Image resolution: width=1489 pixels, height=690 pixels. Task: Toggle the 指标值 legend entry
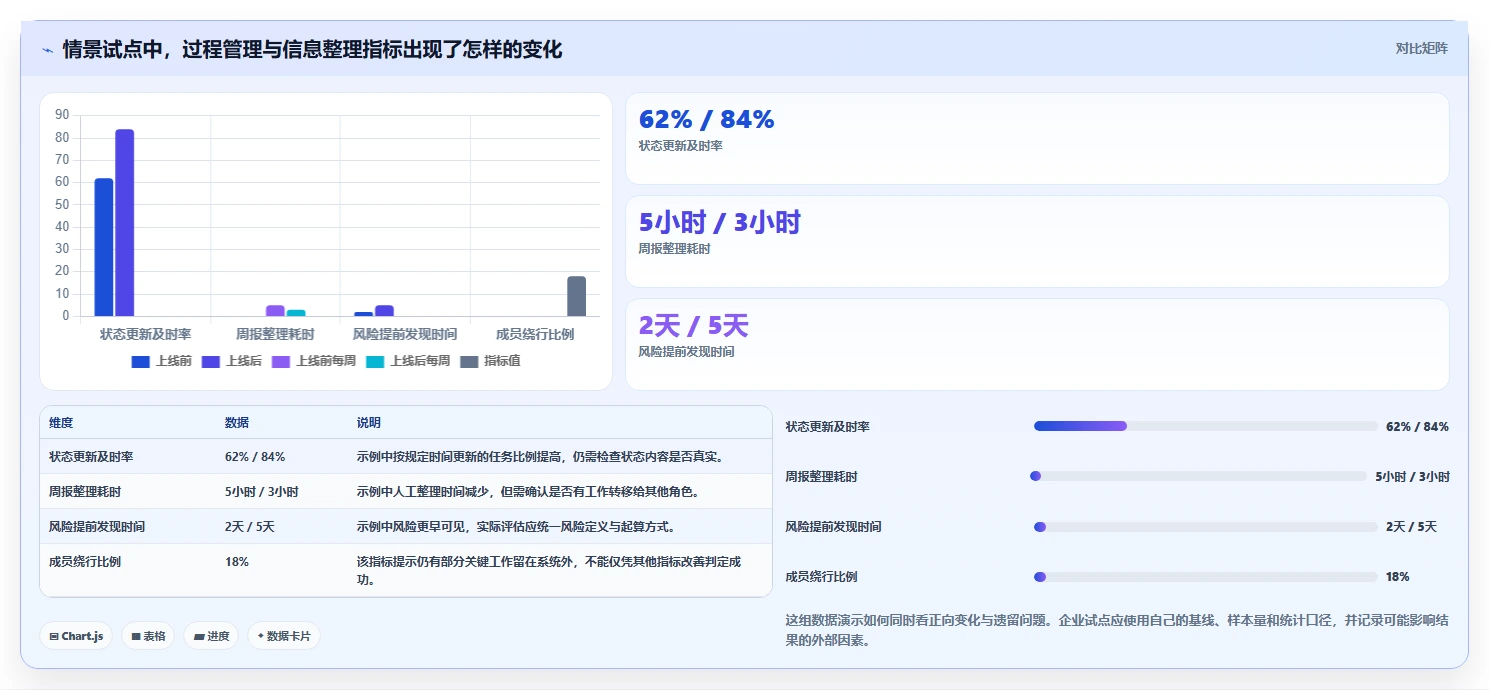pos(490,361)
